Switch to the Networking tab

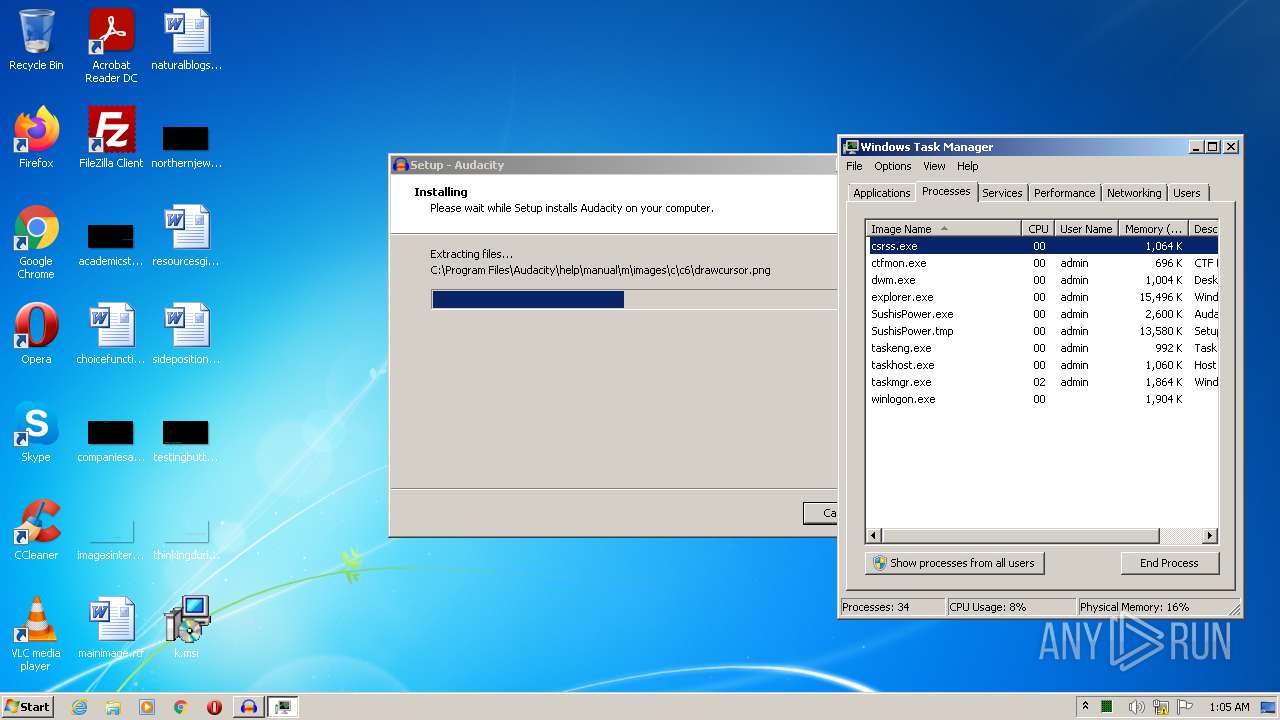pos(1134,193)
